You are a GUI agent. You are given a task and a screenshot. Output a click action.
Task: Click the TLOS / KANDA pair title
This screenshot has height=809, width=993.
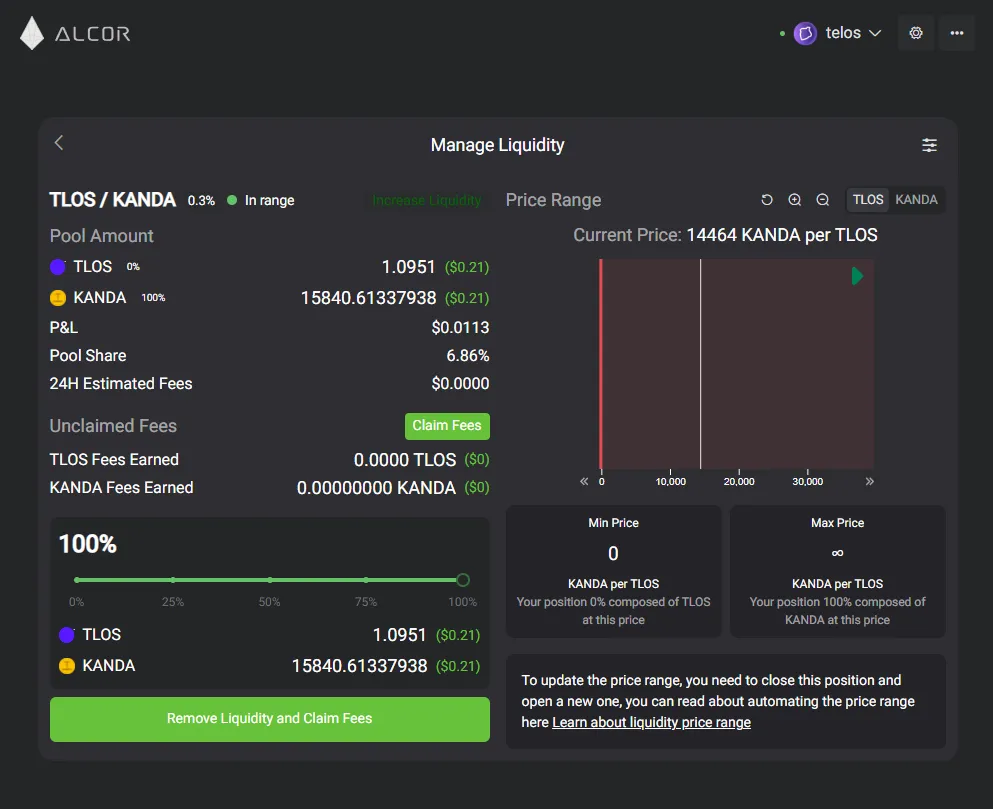pyautogui.click(x=113, y=200)
